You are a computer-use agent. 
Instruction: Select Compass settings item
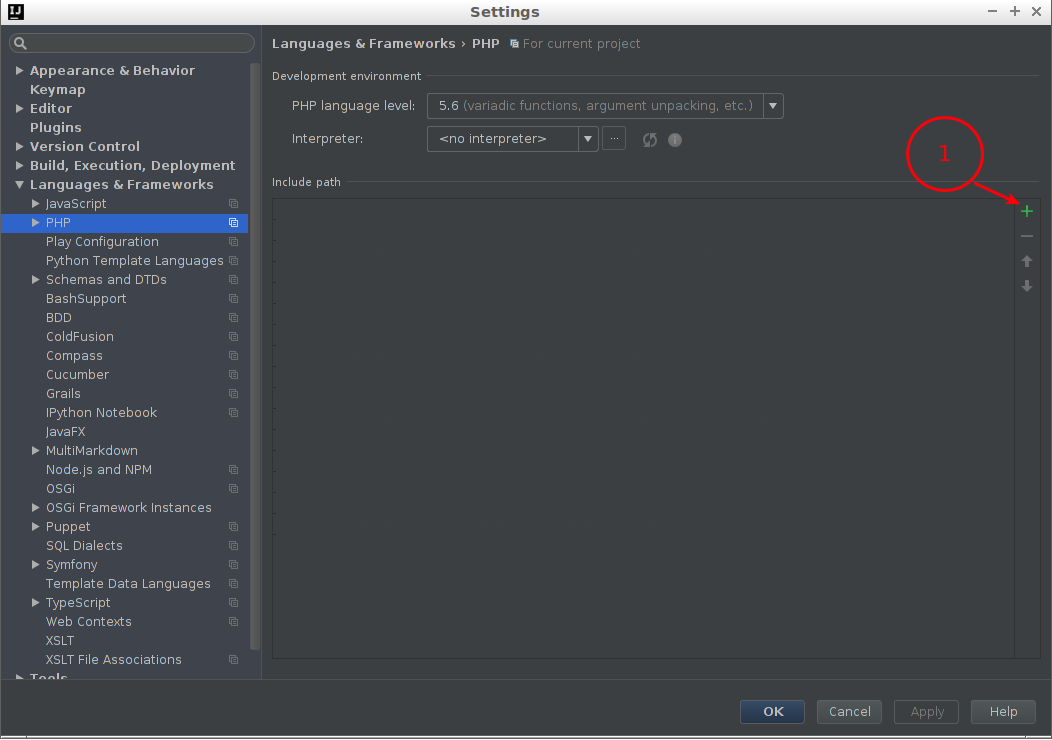74,356
